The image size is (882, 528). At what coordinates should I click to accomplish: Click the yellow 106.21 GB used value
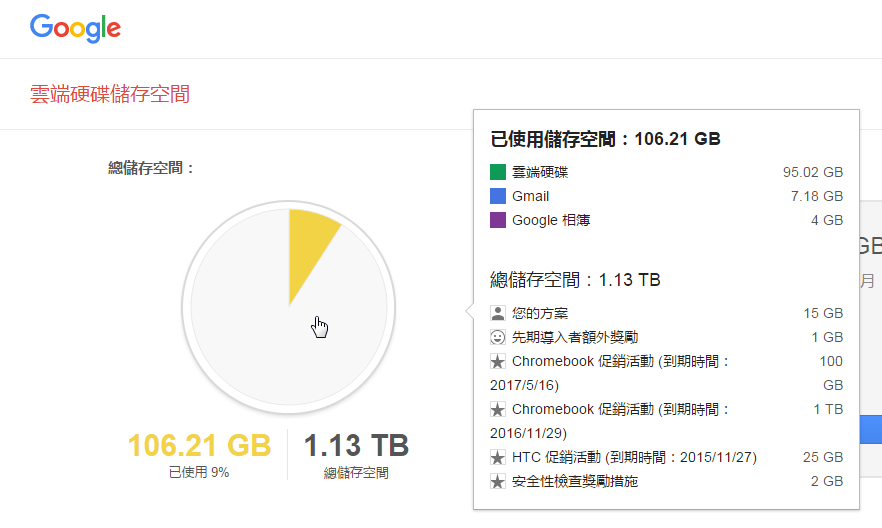(199, 445)
